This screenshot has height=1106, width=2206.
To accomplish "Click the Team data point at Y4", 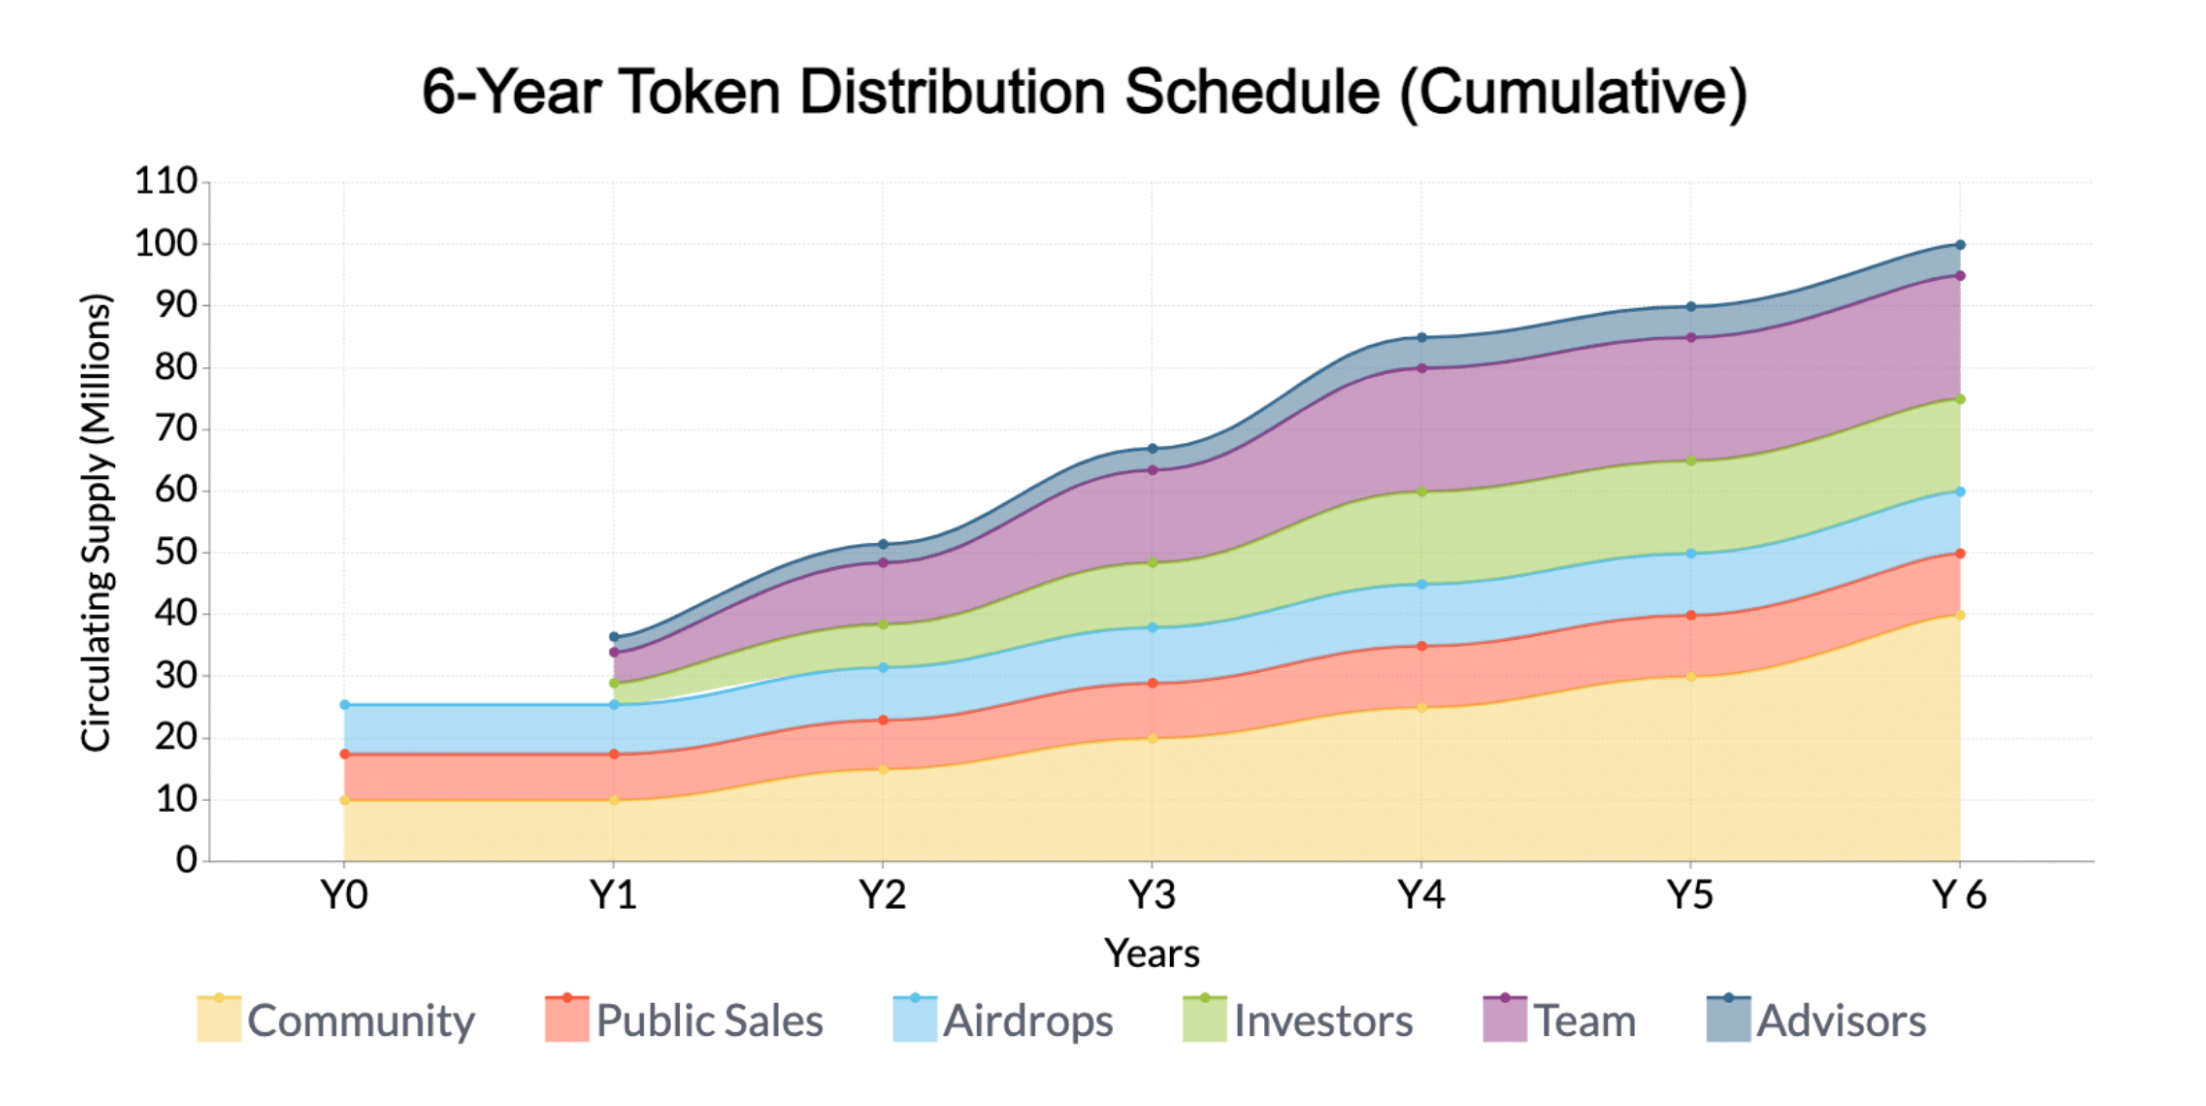I will 1421,368.
